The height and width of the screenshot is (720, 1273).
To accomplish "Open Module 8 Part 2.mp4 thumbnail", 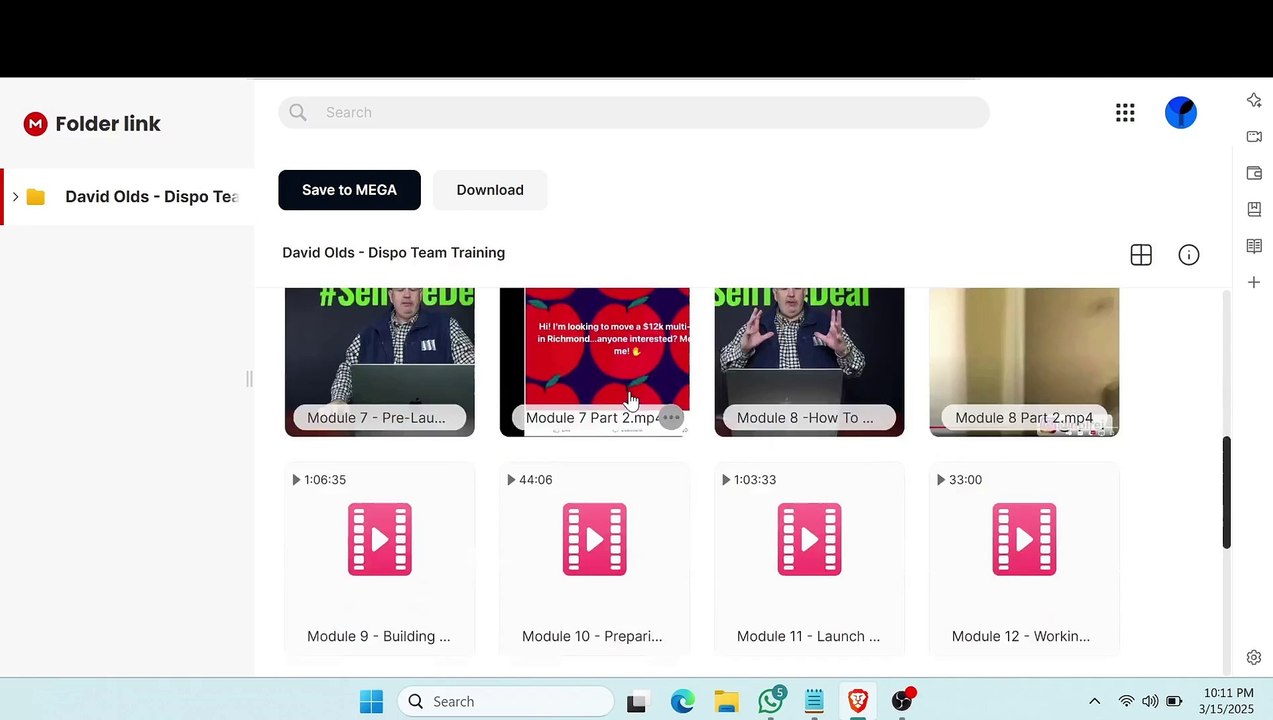I will tap(1025, 362).
